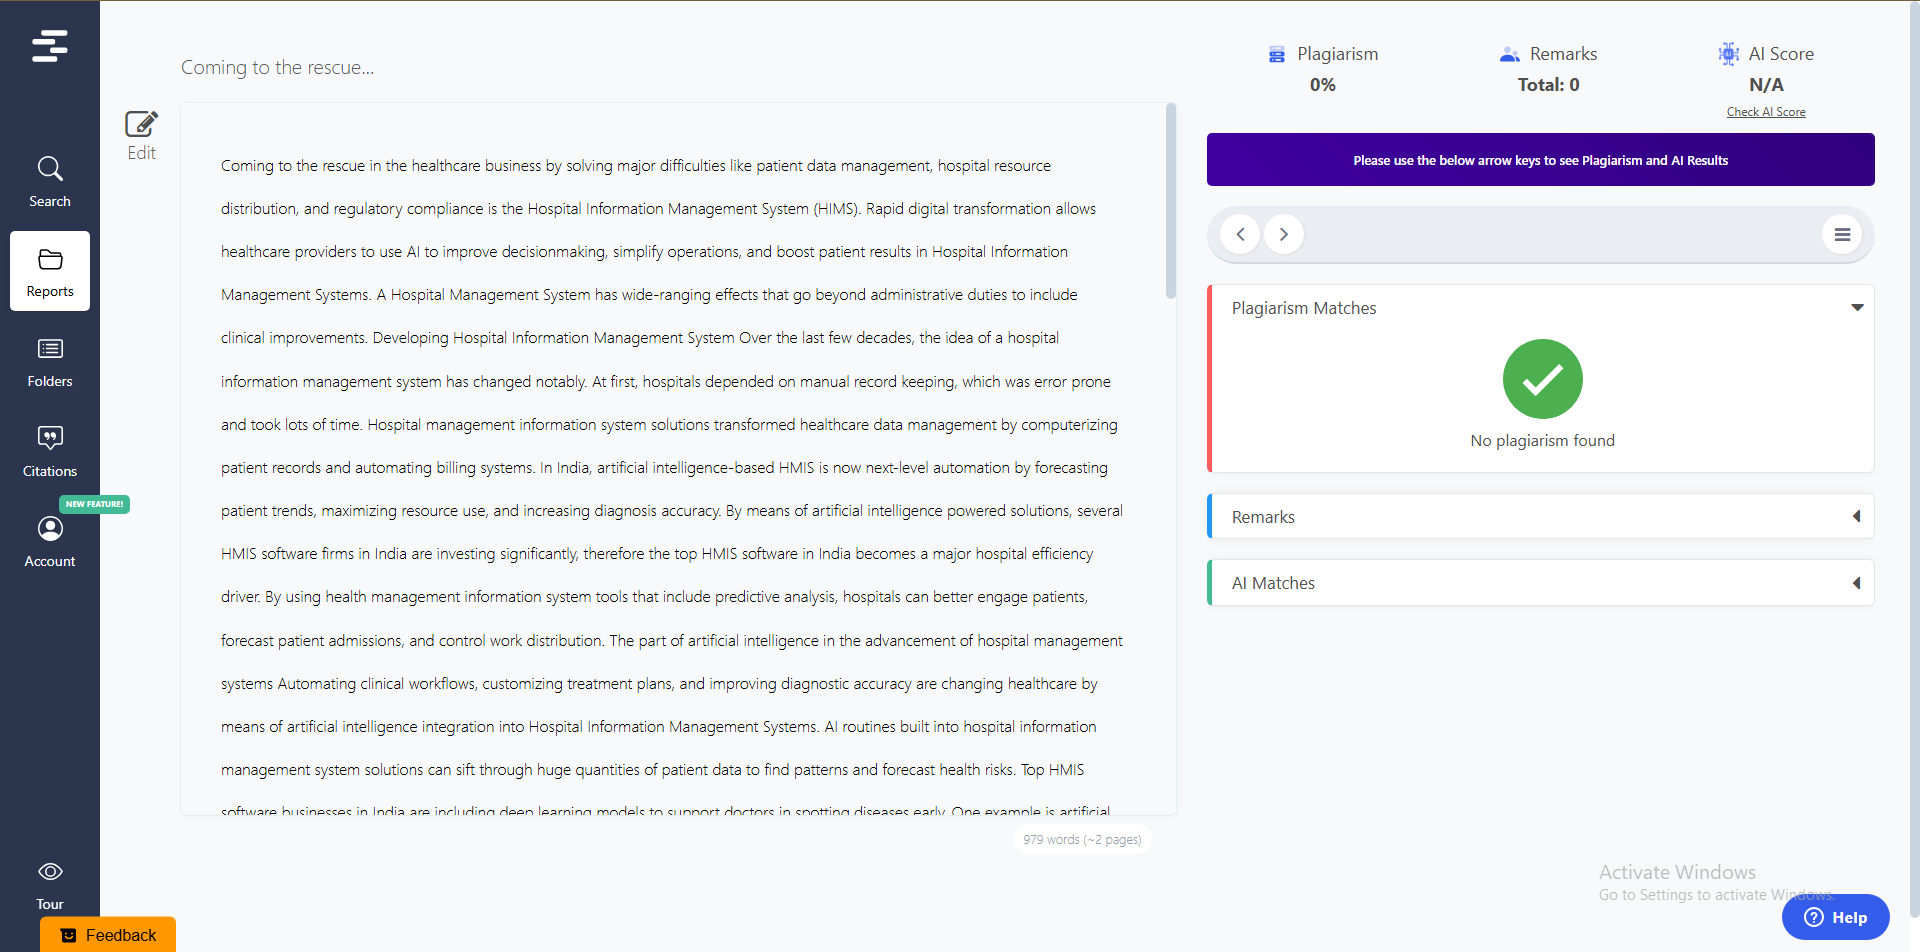The image size is (1920, 952).
Task: Expand the AI Matches panel
Action: [x=1856, y=583]
